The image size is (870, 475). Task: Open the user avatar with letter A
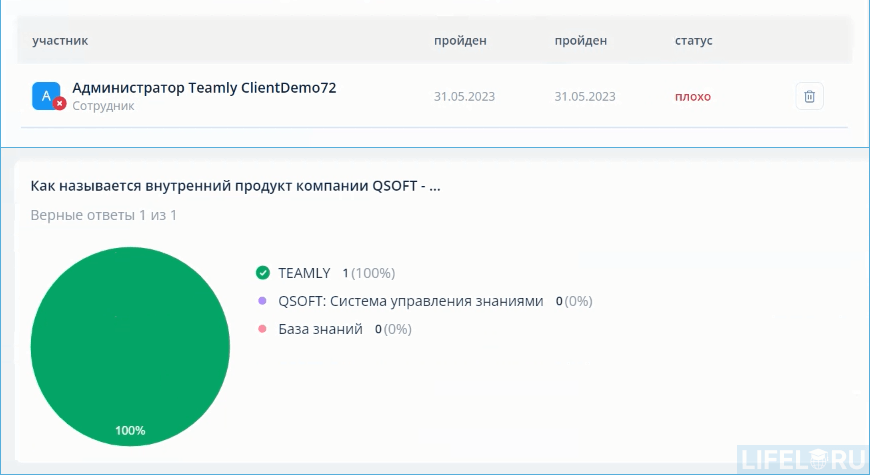[x=46, y=96]
